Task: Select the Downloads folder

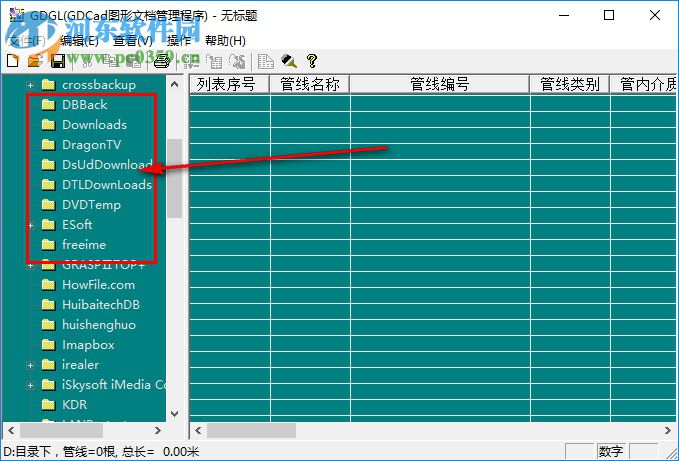Action: pos(94,125)
